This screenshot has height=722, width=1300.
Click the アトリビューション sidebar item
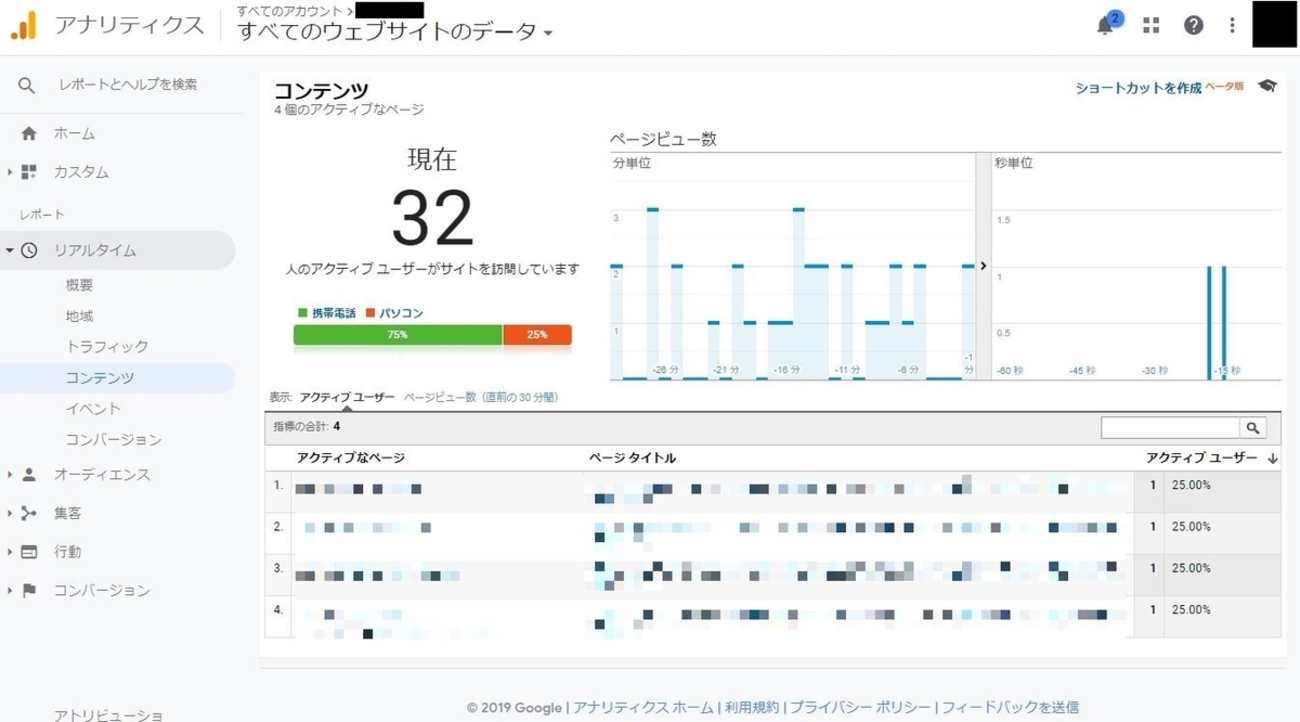click(x=108, y=715)
